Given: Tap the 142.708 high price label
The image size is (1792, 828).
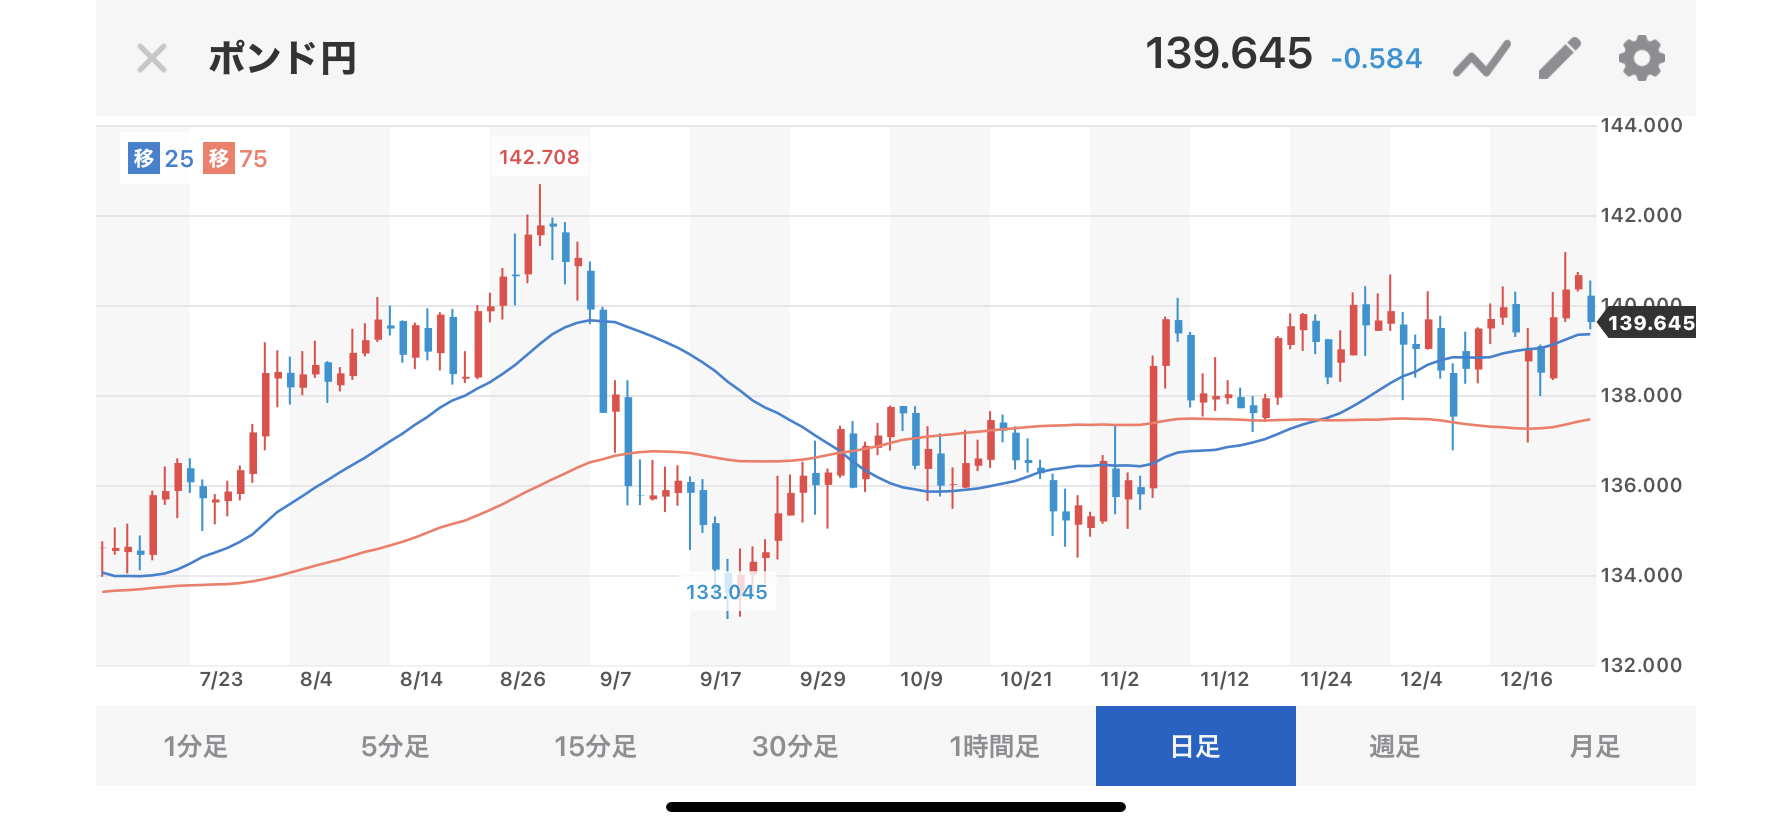Looking at the screenshot, I should pyautogui.click(x=539, y=157).
